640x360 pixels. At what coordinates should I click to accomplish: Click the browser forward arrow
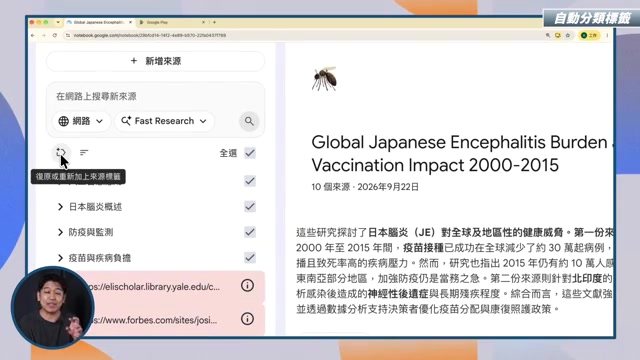click(x=44, y=36)
